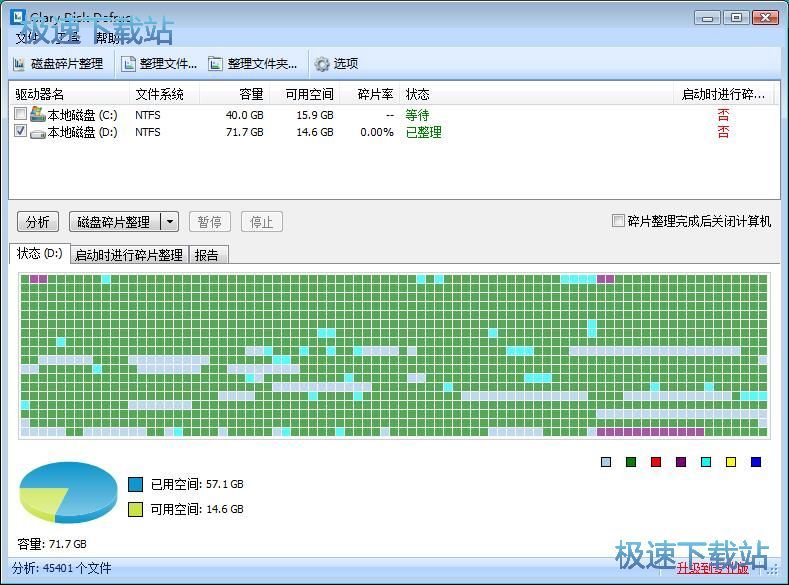
Task: Click 0.00% fragmentation value for D:
Action: [x=377, y=132]
